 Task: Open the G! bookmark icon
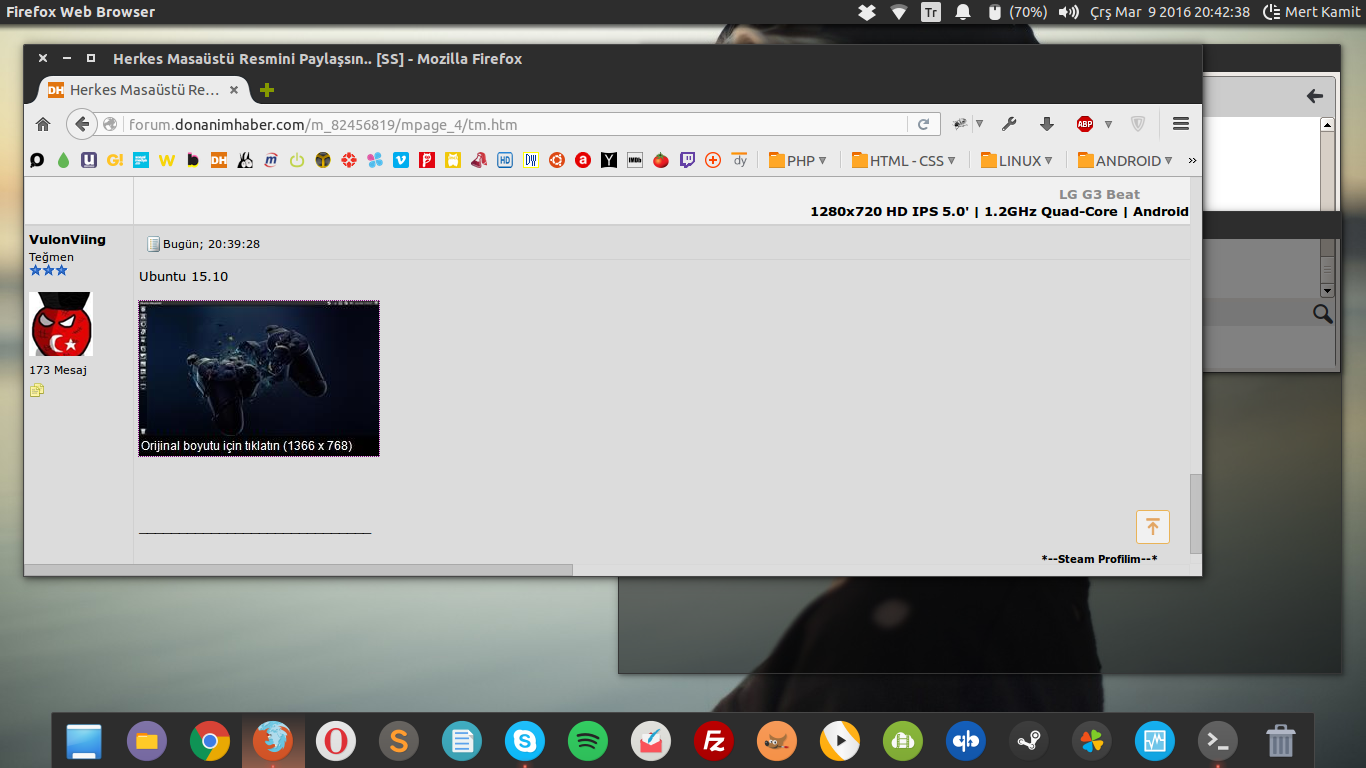pos(115,160)
